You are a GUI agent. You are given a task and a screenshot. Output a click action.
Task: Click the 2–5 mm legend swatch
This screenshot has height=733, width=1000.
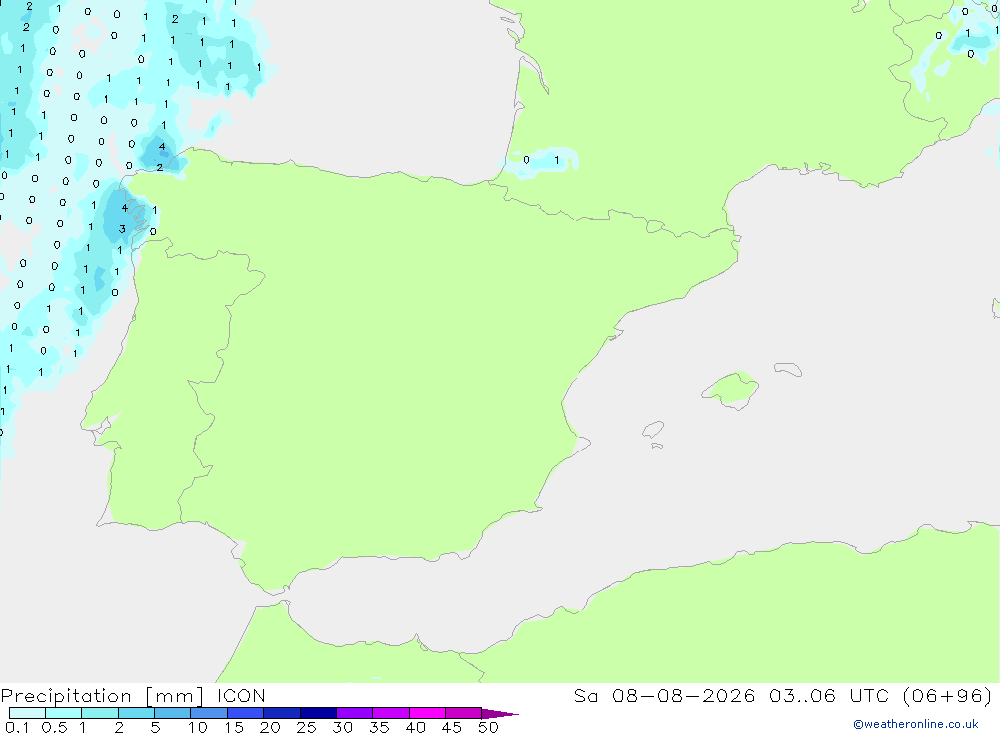tap(136, 713)
